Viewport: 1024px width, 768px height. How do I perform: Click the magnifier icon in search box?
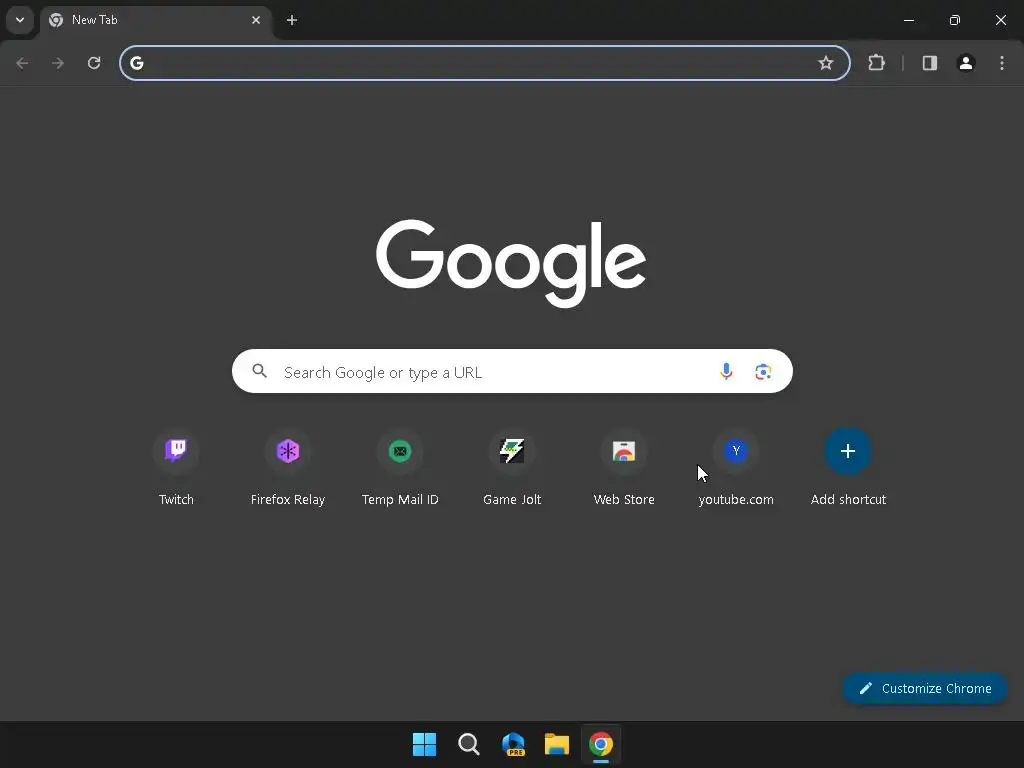coord(259,371)
